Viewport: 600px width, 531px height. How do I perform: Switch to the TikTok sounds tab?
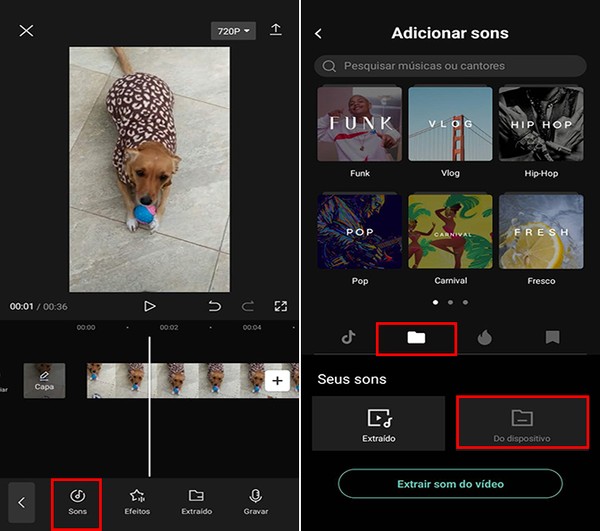coord(348,337)
